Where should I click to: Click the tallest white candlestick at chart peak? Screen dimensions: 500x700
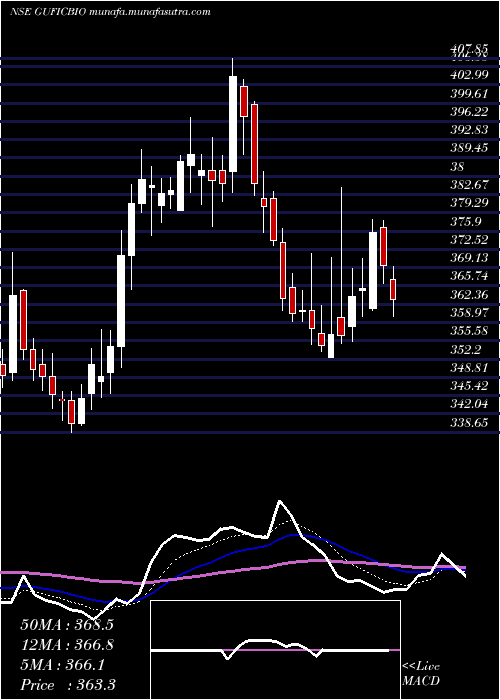click(233, 124)
